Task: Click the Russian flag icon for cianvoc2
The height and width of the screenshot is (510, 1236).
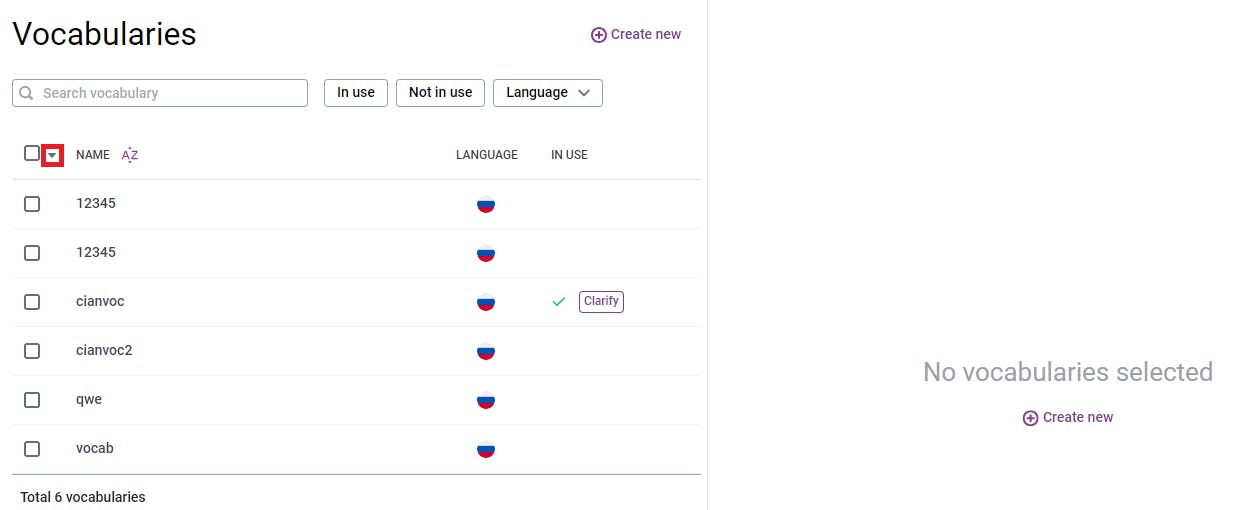Action: [486, 351]
